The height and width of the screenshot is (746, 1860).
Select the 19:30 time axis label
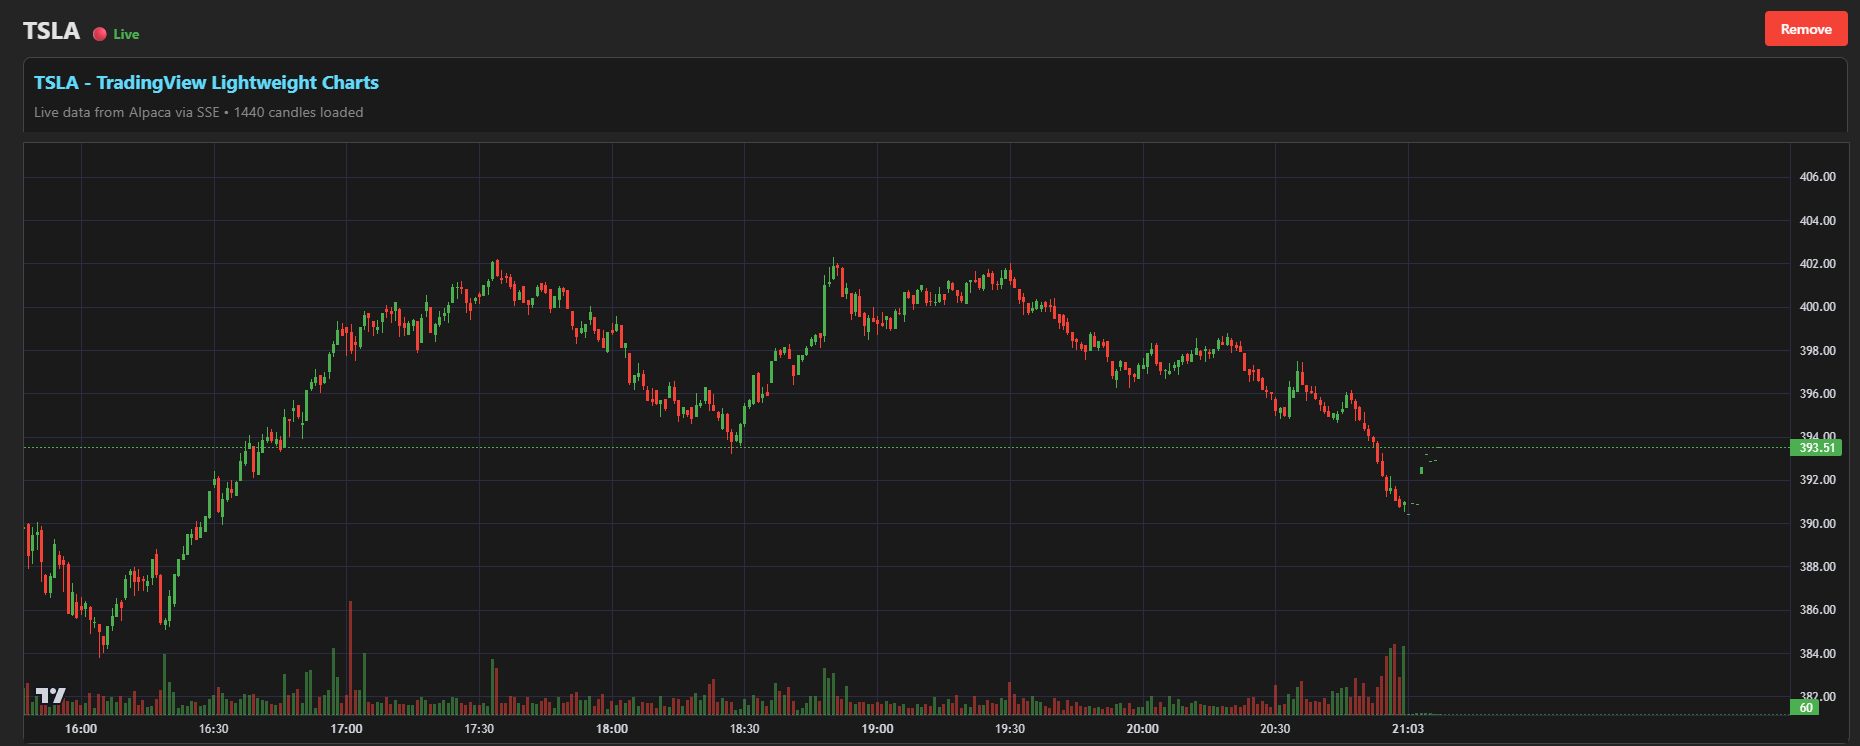1010,729
